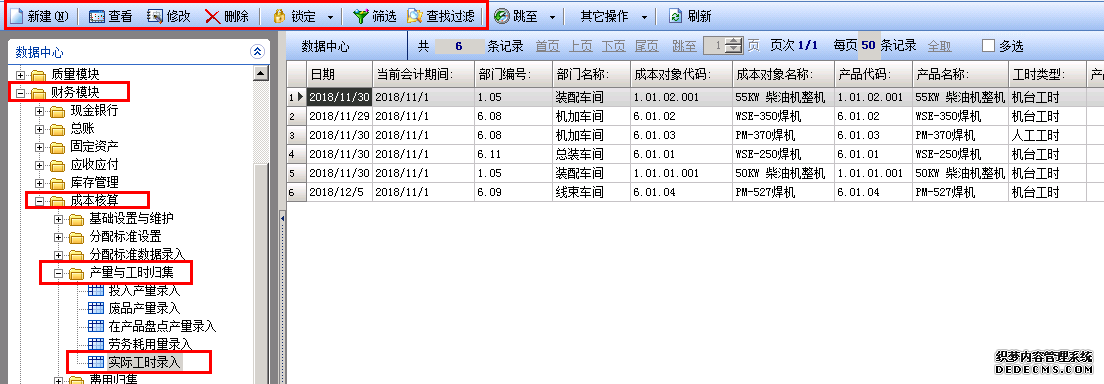The height and width of the screenshot is (384, 1104).
Task: Click the 部门编号 column header
Action: click(x=513, y=75)
